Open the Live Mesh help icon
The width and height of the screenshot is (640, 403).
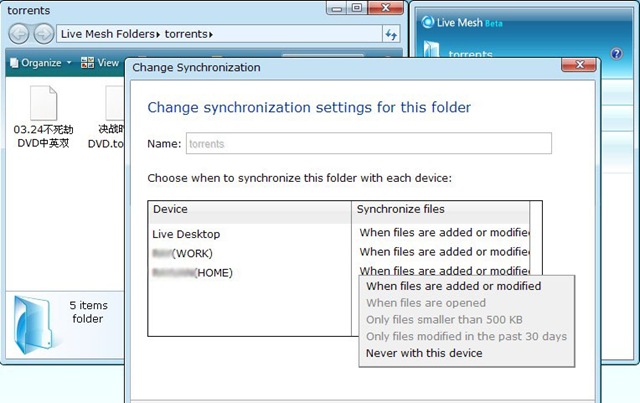click(616, 53)
